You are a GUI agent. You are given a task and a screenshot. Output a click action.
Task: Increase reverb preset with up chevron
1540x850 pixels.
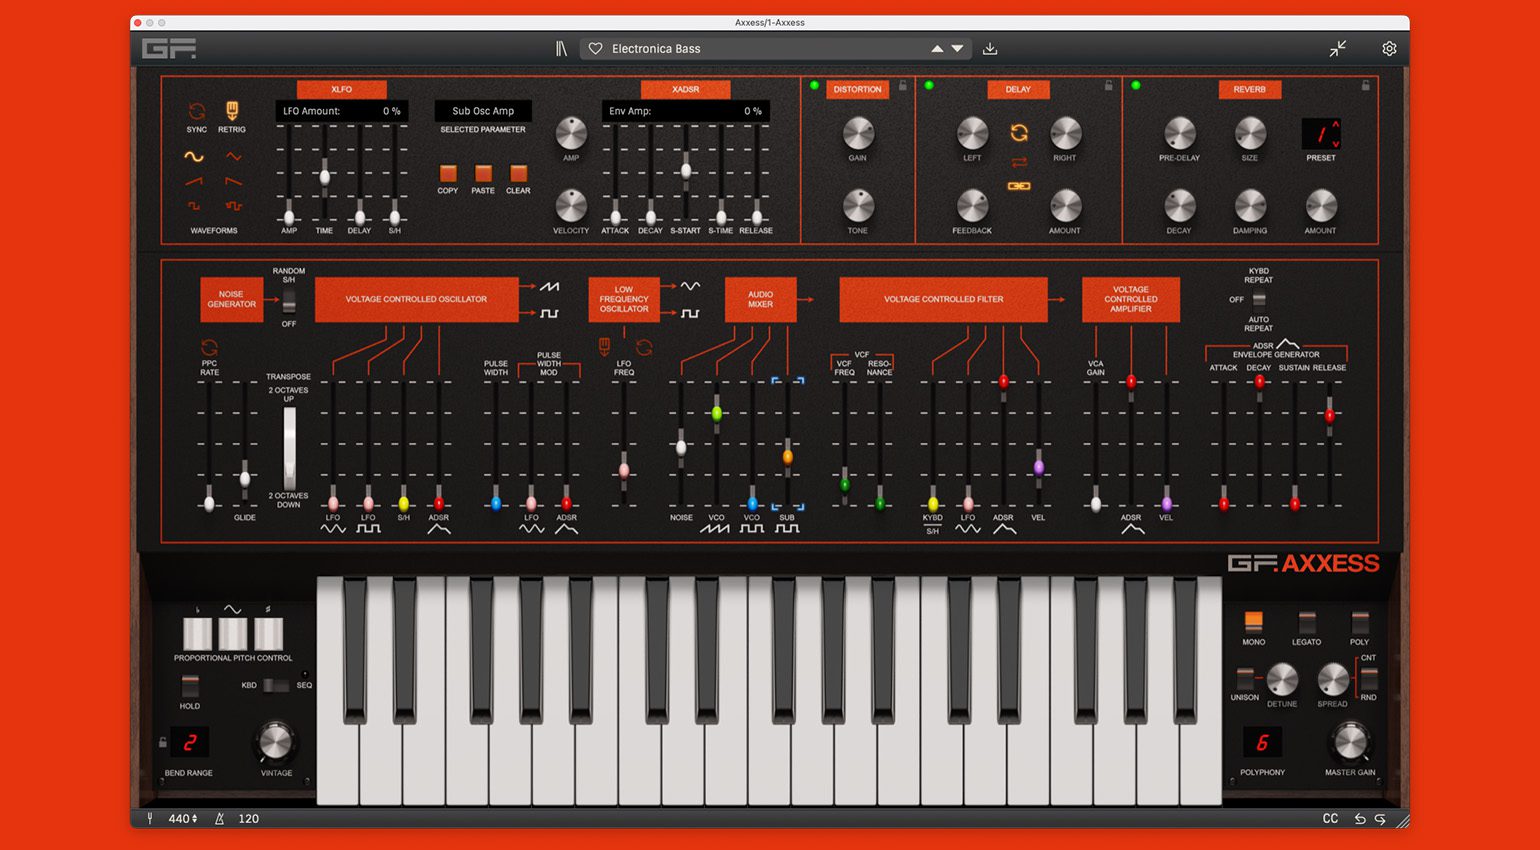pyautogui.click(x=1336, y=124)
